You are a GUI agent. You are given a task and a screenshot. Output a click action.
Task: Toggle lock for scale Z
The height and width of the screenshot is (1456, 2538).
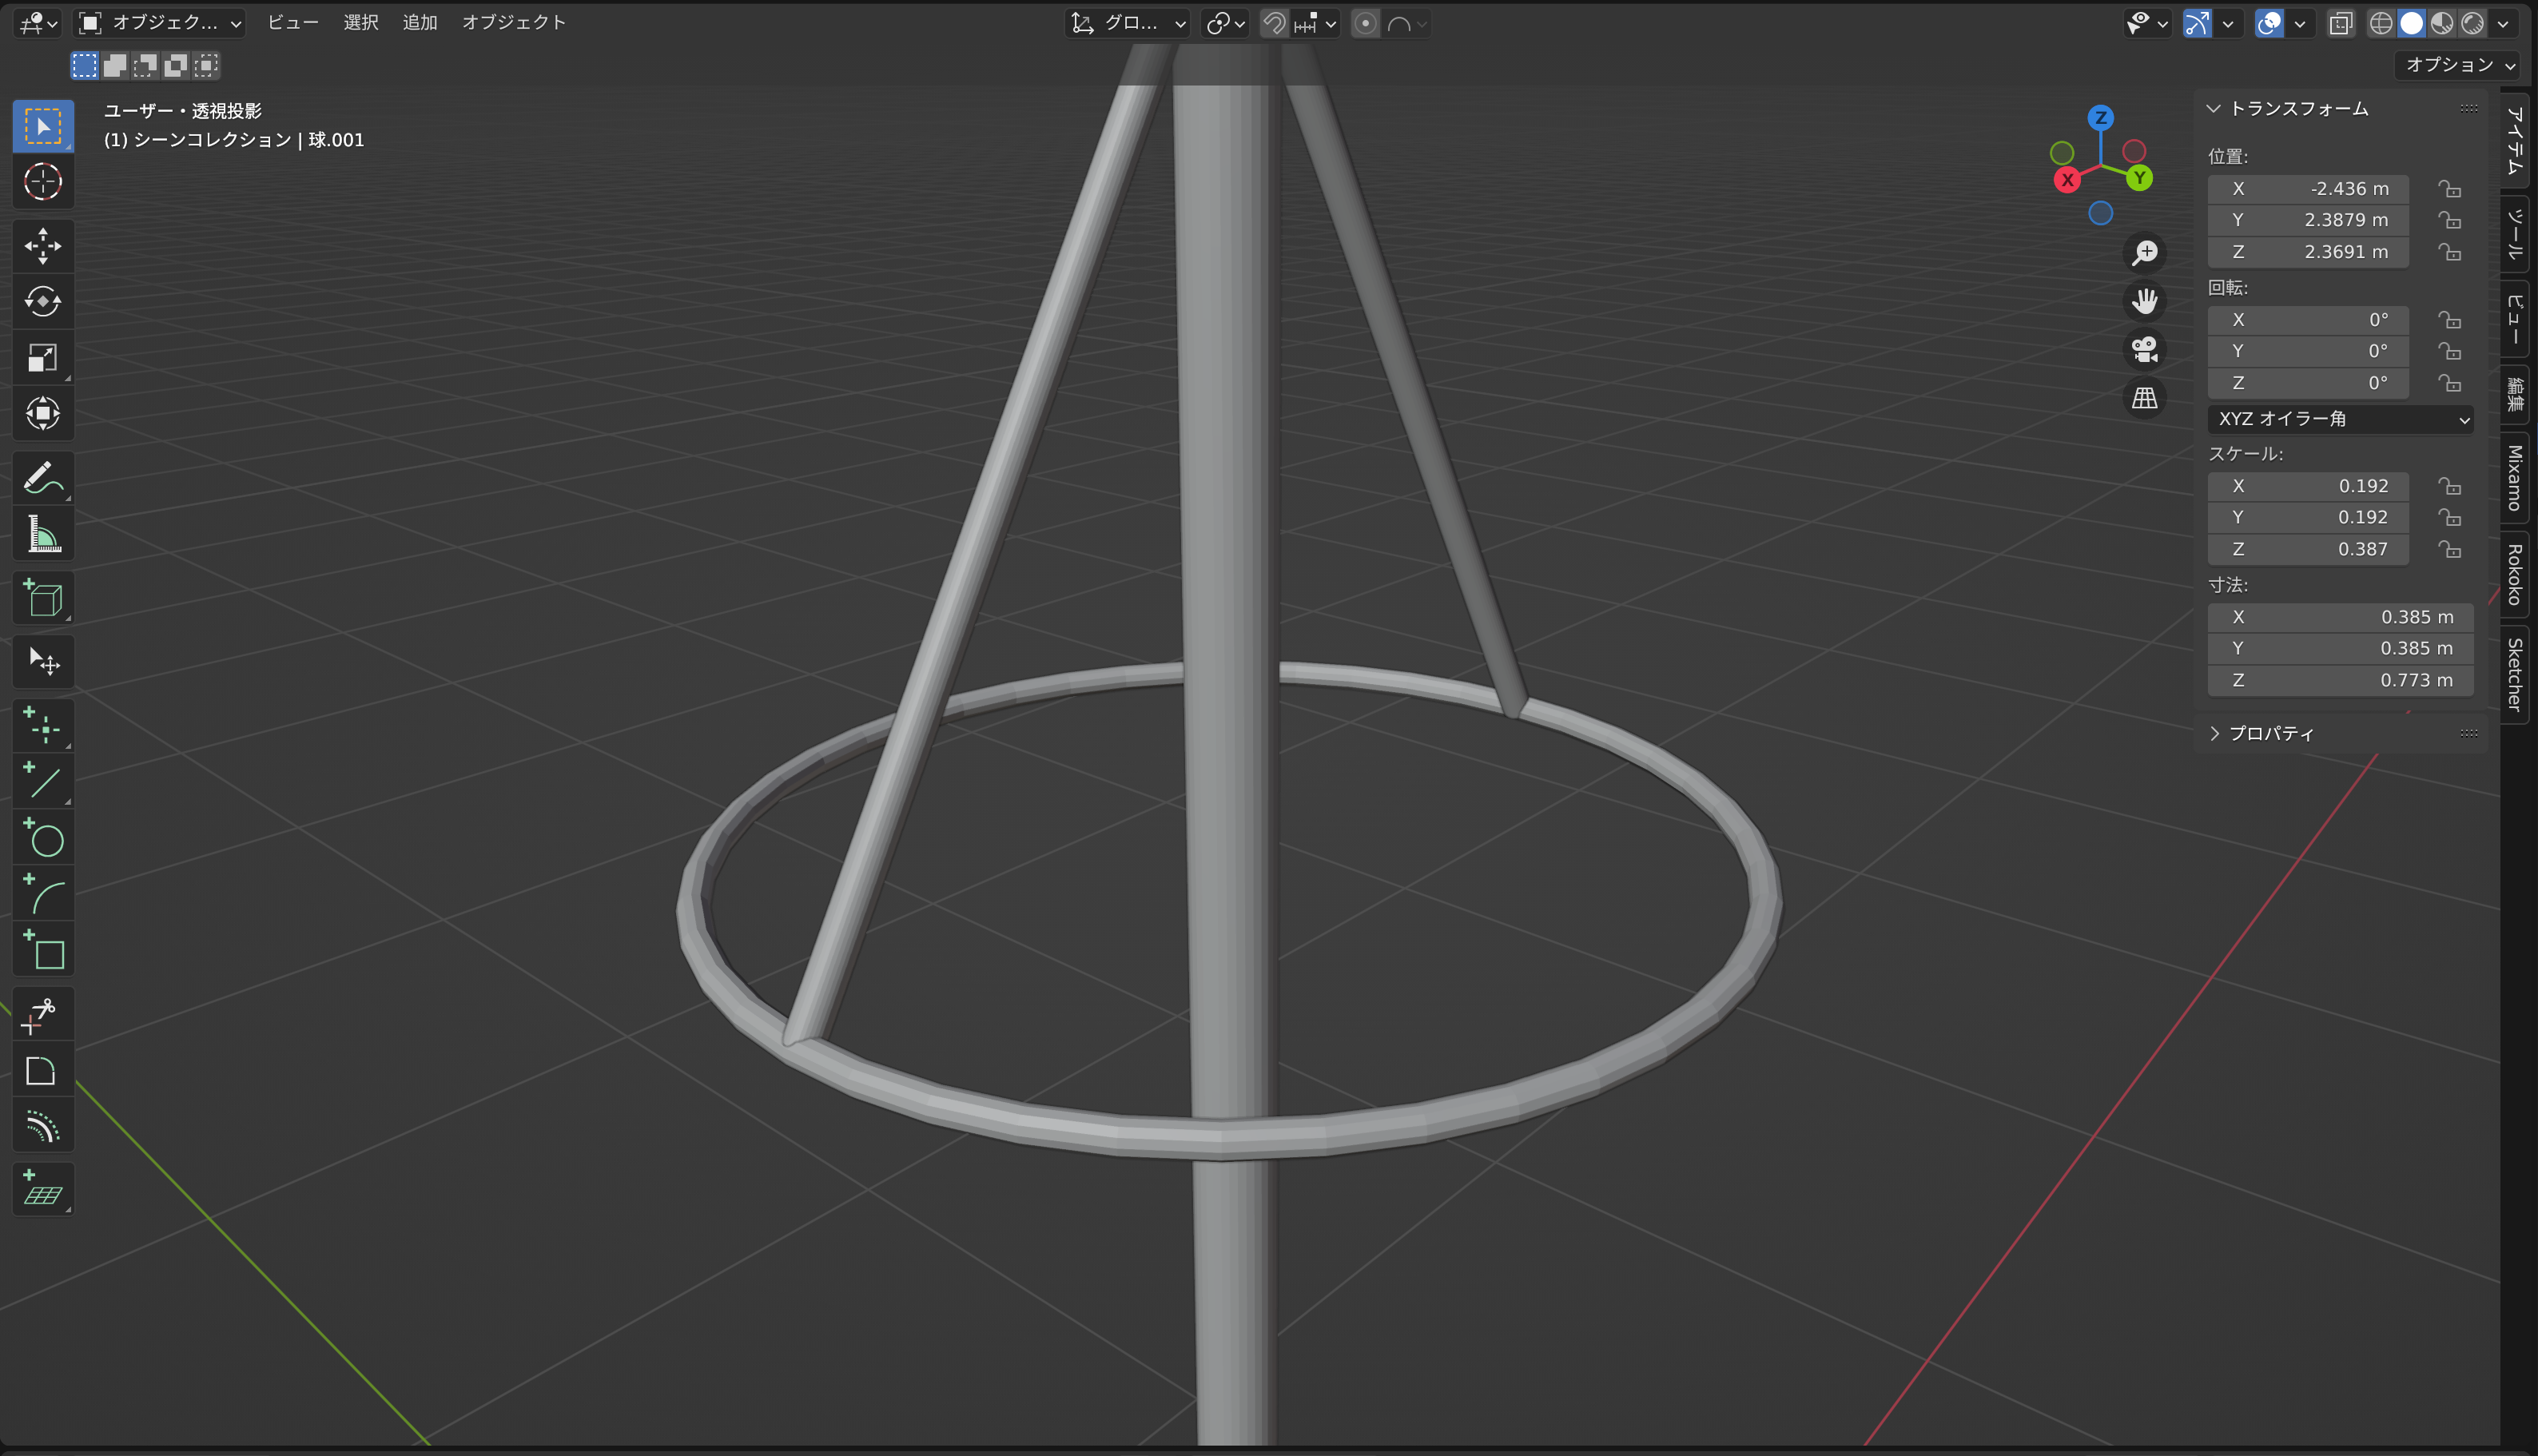(2449, 549)
